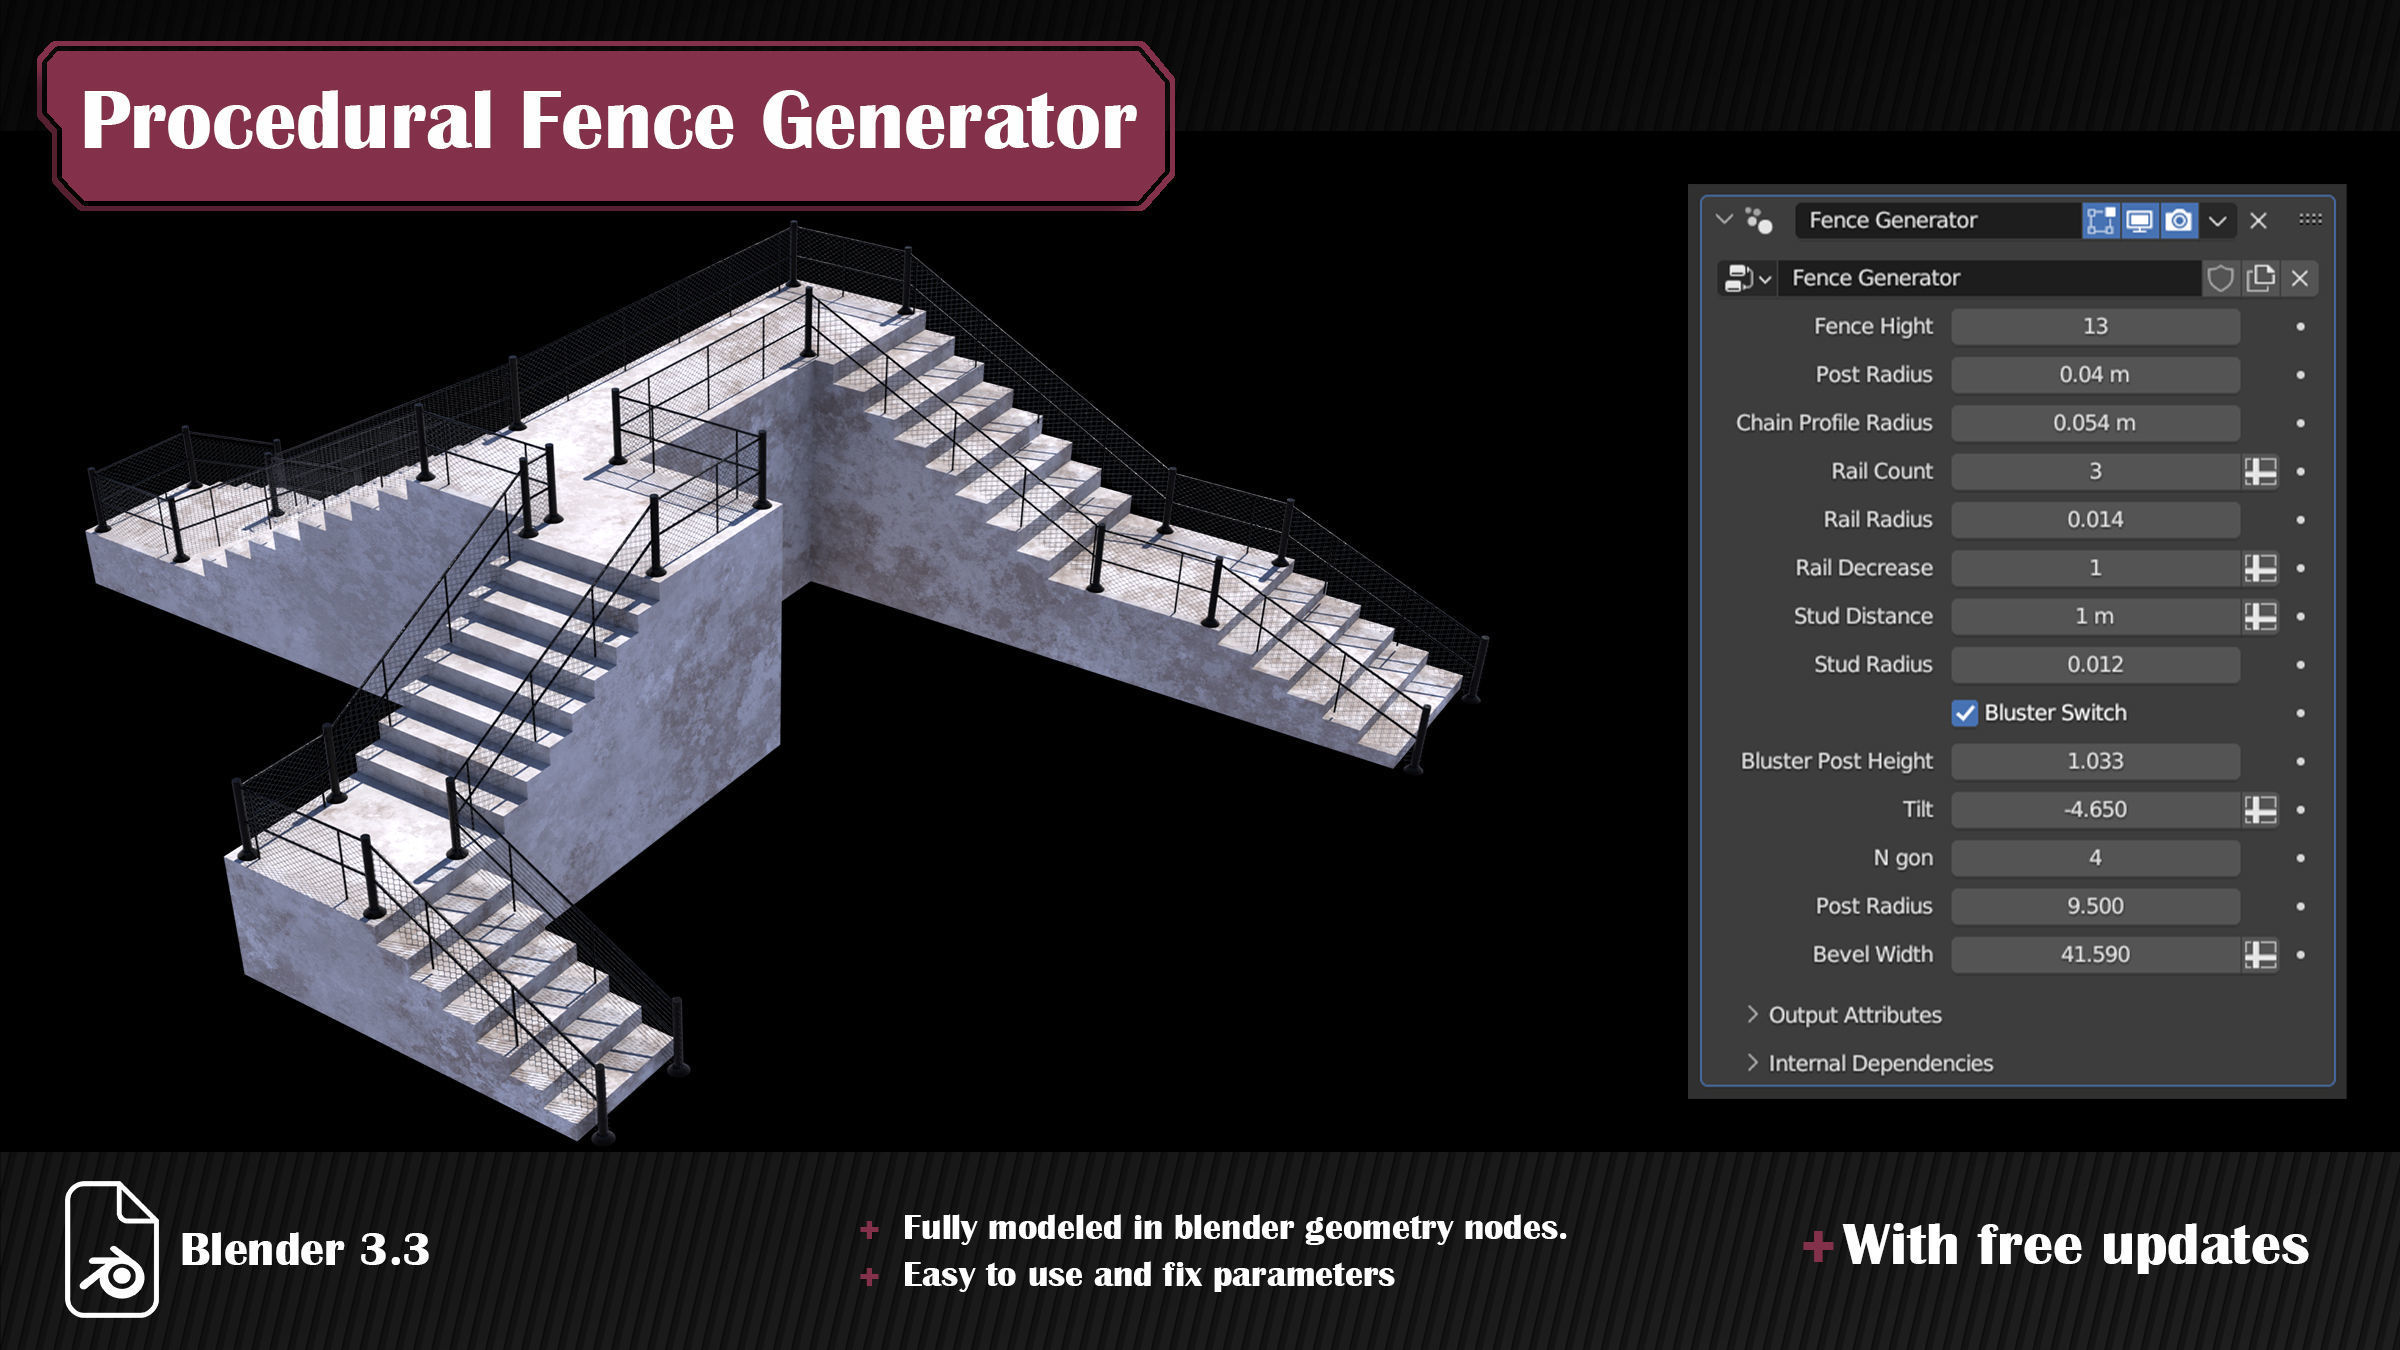
Task: Uncheck the Bluster Switch checkbox
Action: 1964,713
